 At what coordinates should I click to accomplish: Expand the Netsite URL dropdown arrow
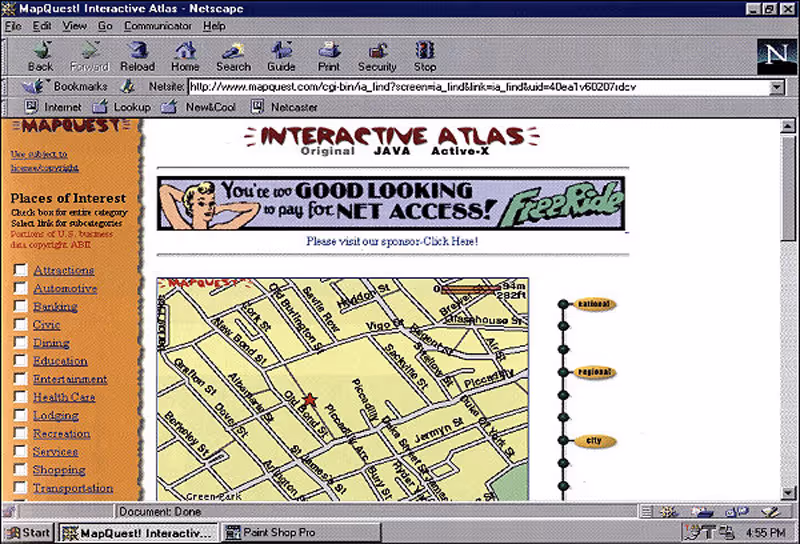(x=777, y=87)
